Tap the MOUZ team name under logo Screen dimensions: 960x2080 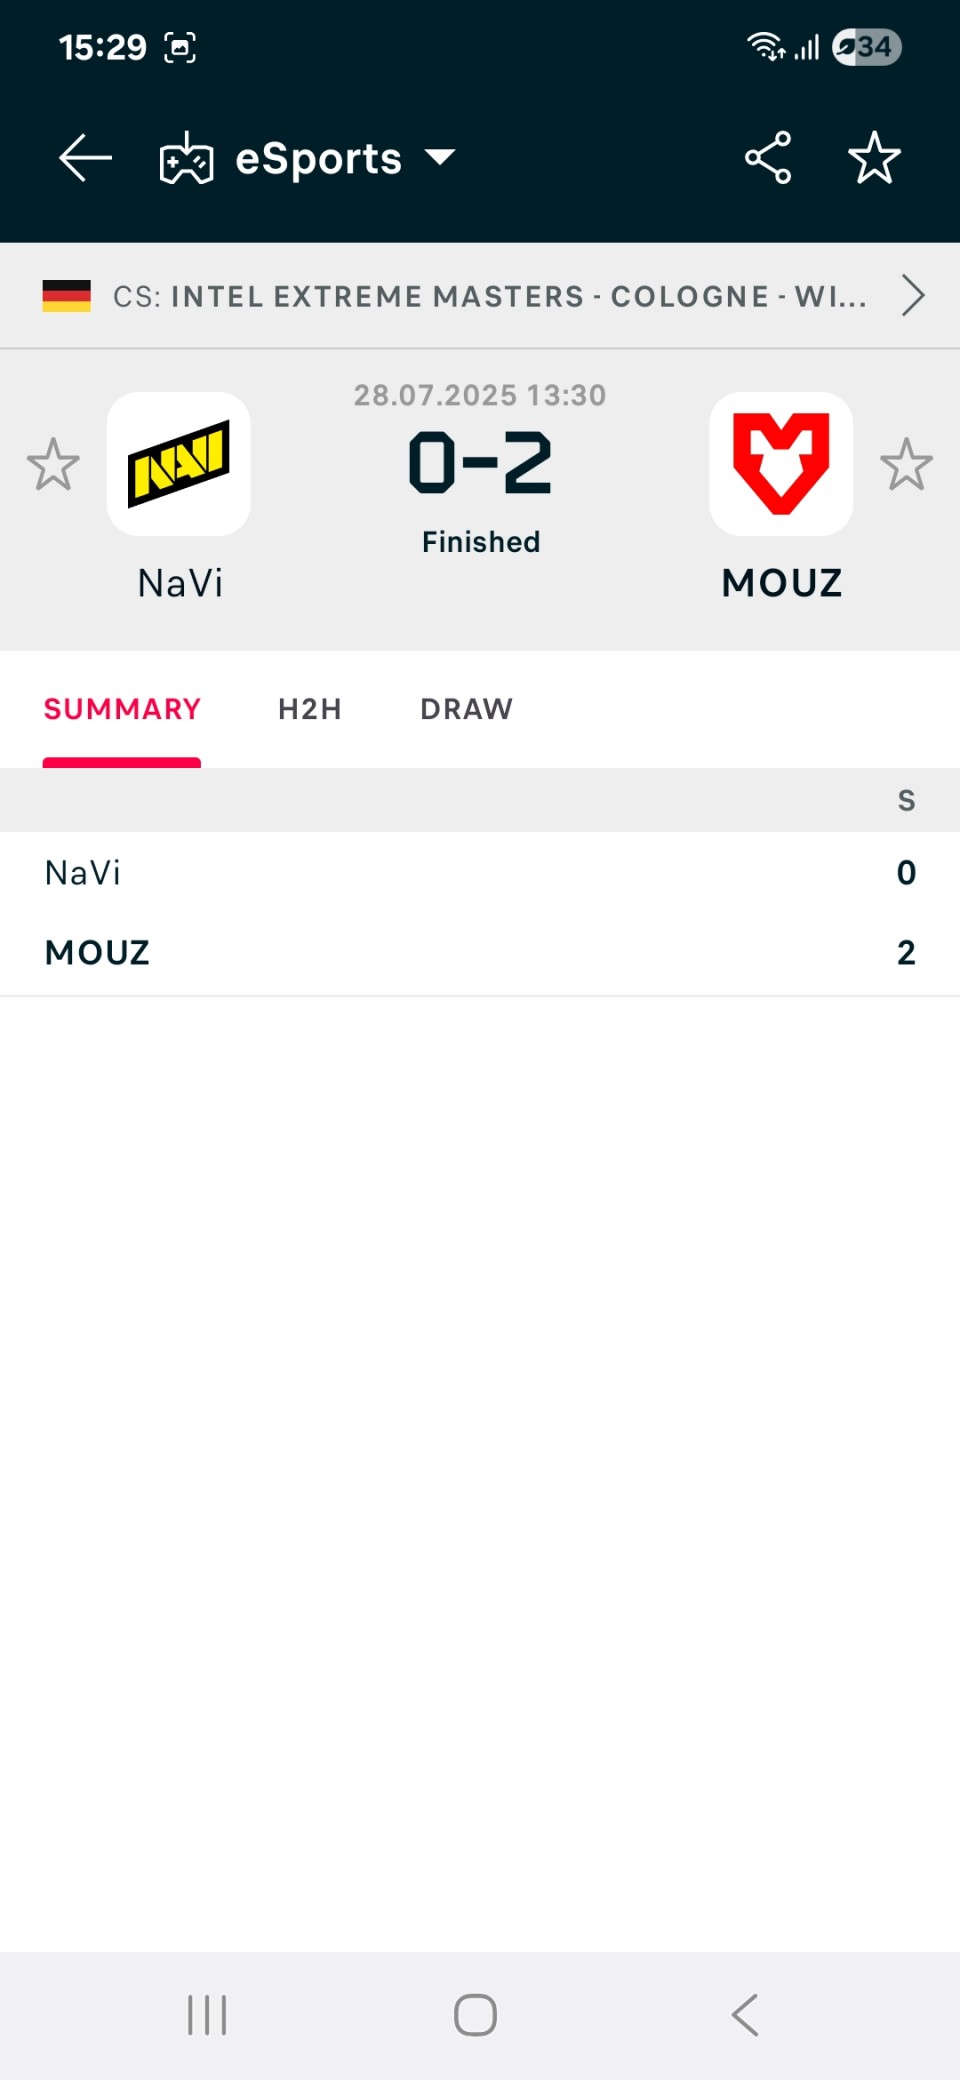(x=782, y=583)
